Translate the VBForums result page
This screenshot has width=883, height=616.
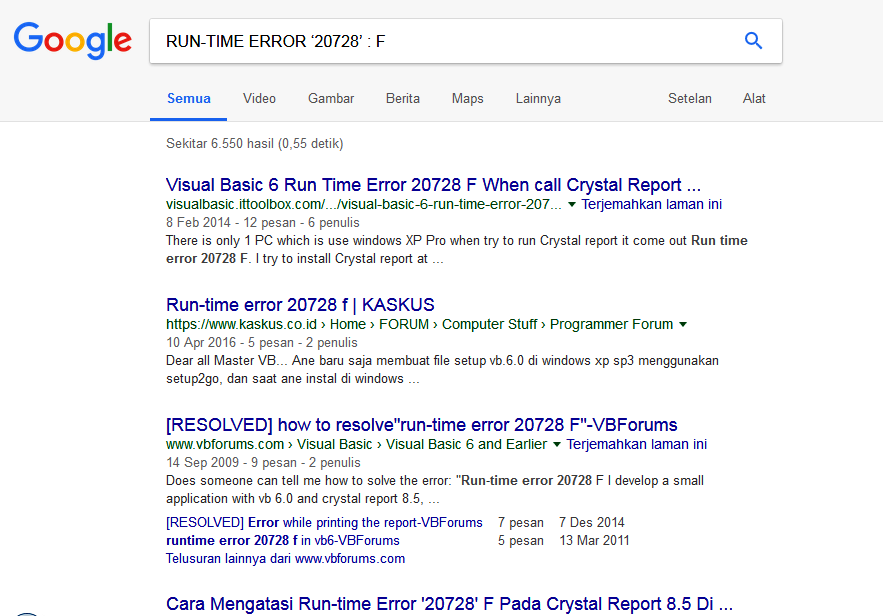click(636, 444)
